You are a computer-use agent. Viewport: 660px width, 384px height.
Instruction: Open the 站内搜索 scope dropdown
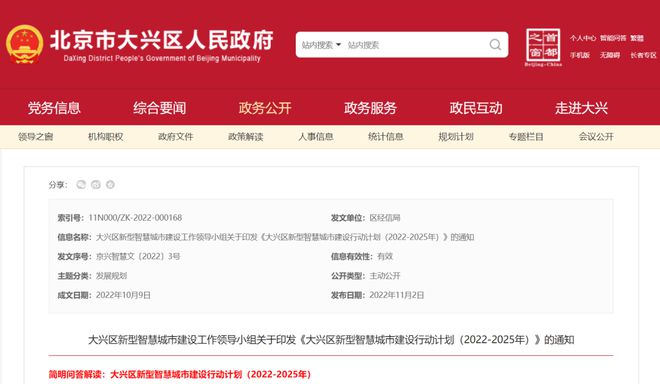321,45
